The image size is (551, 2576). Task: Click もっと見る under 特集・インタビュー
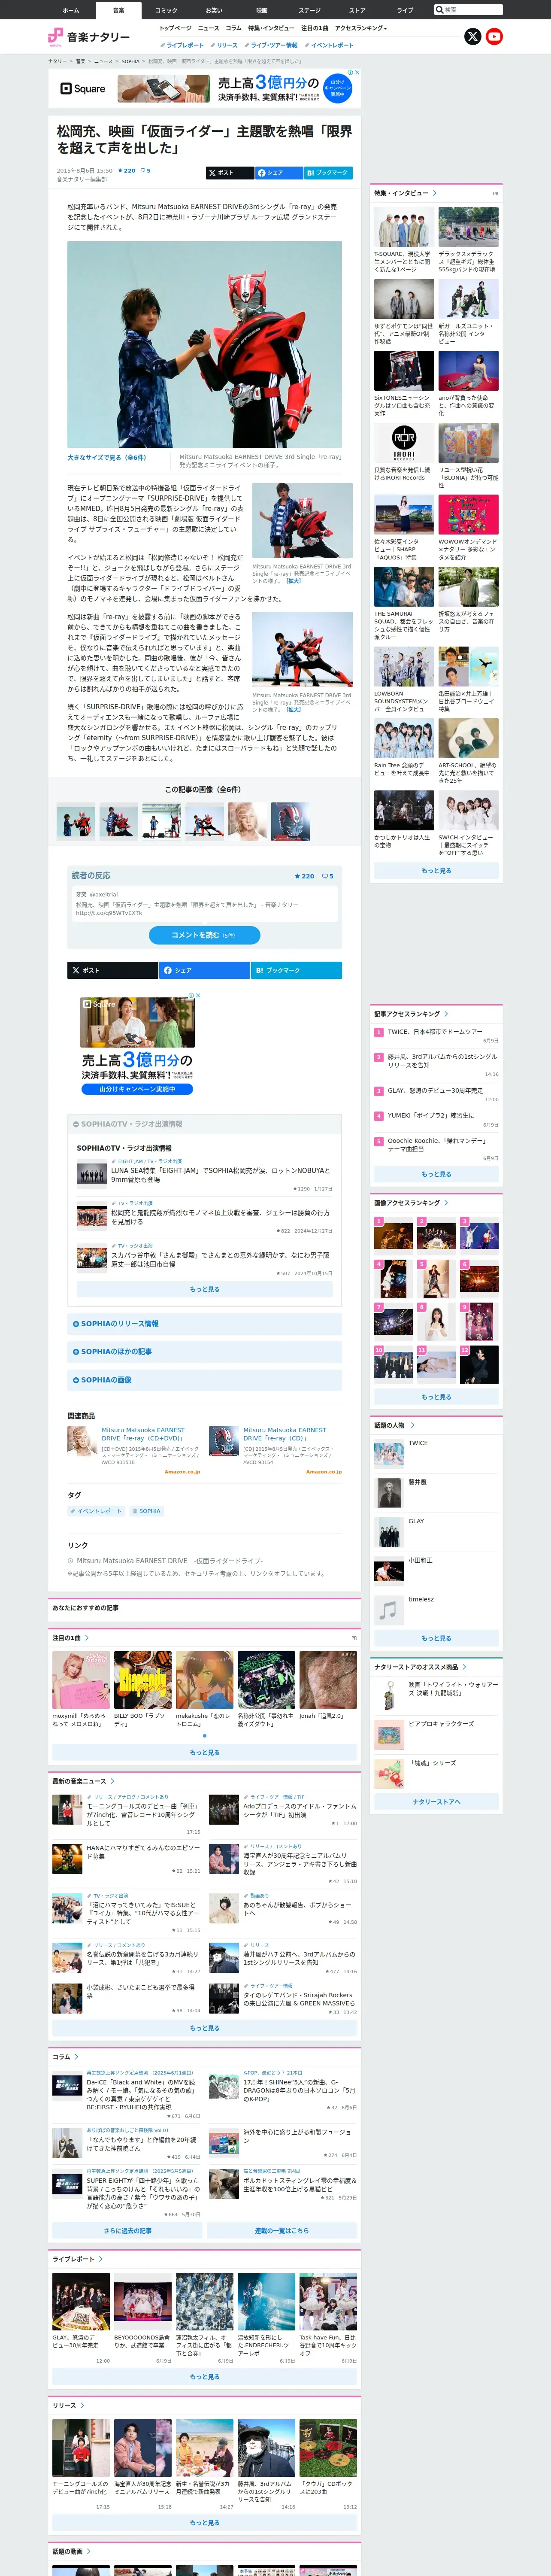436,871
